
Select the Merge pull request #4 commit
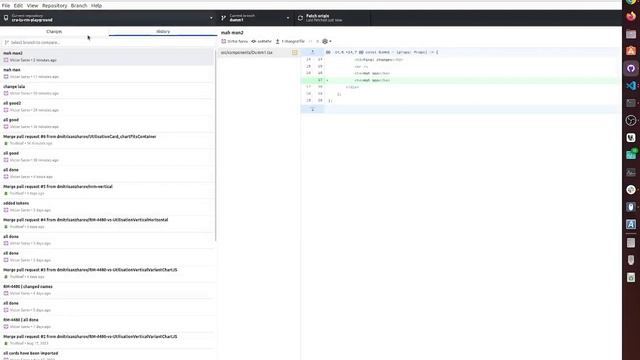[x=107, y=223]
